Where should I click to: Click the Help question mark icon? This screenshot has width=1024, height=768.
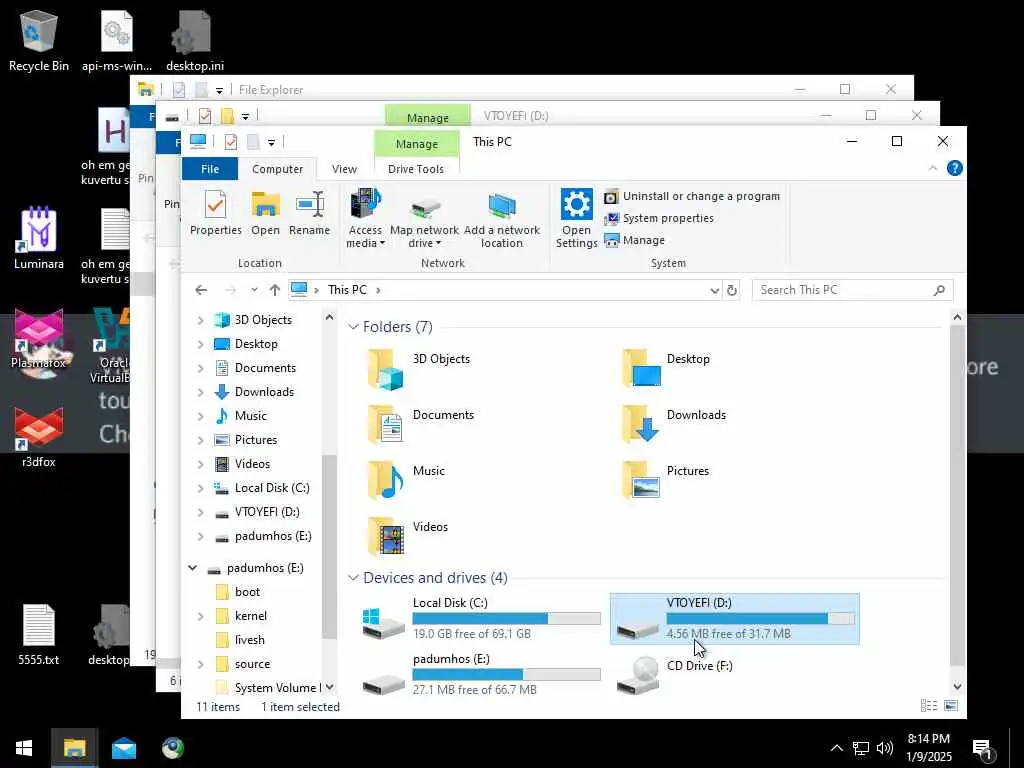[x=955, y=168]
